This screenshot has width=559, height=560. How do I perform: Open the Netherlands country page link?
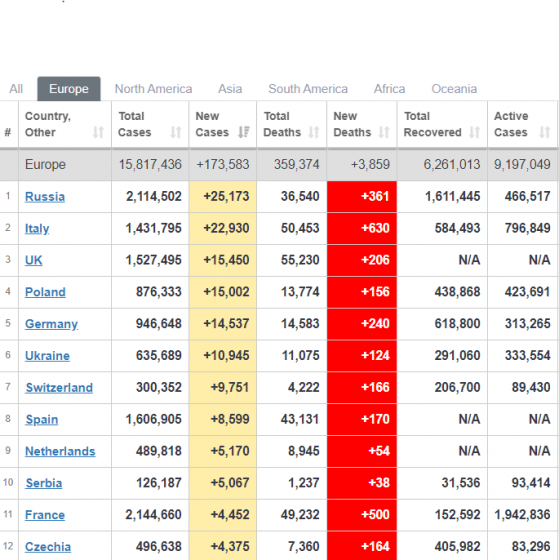point(60,451)
